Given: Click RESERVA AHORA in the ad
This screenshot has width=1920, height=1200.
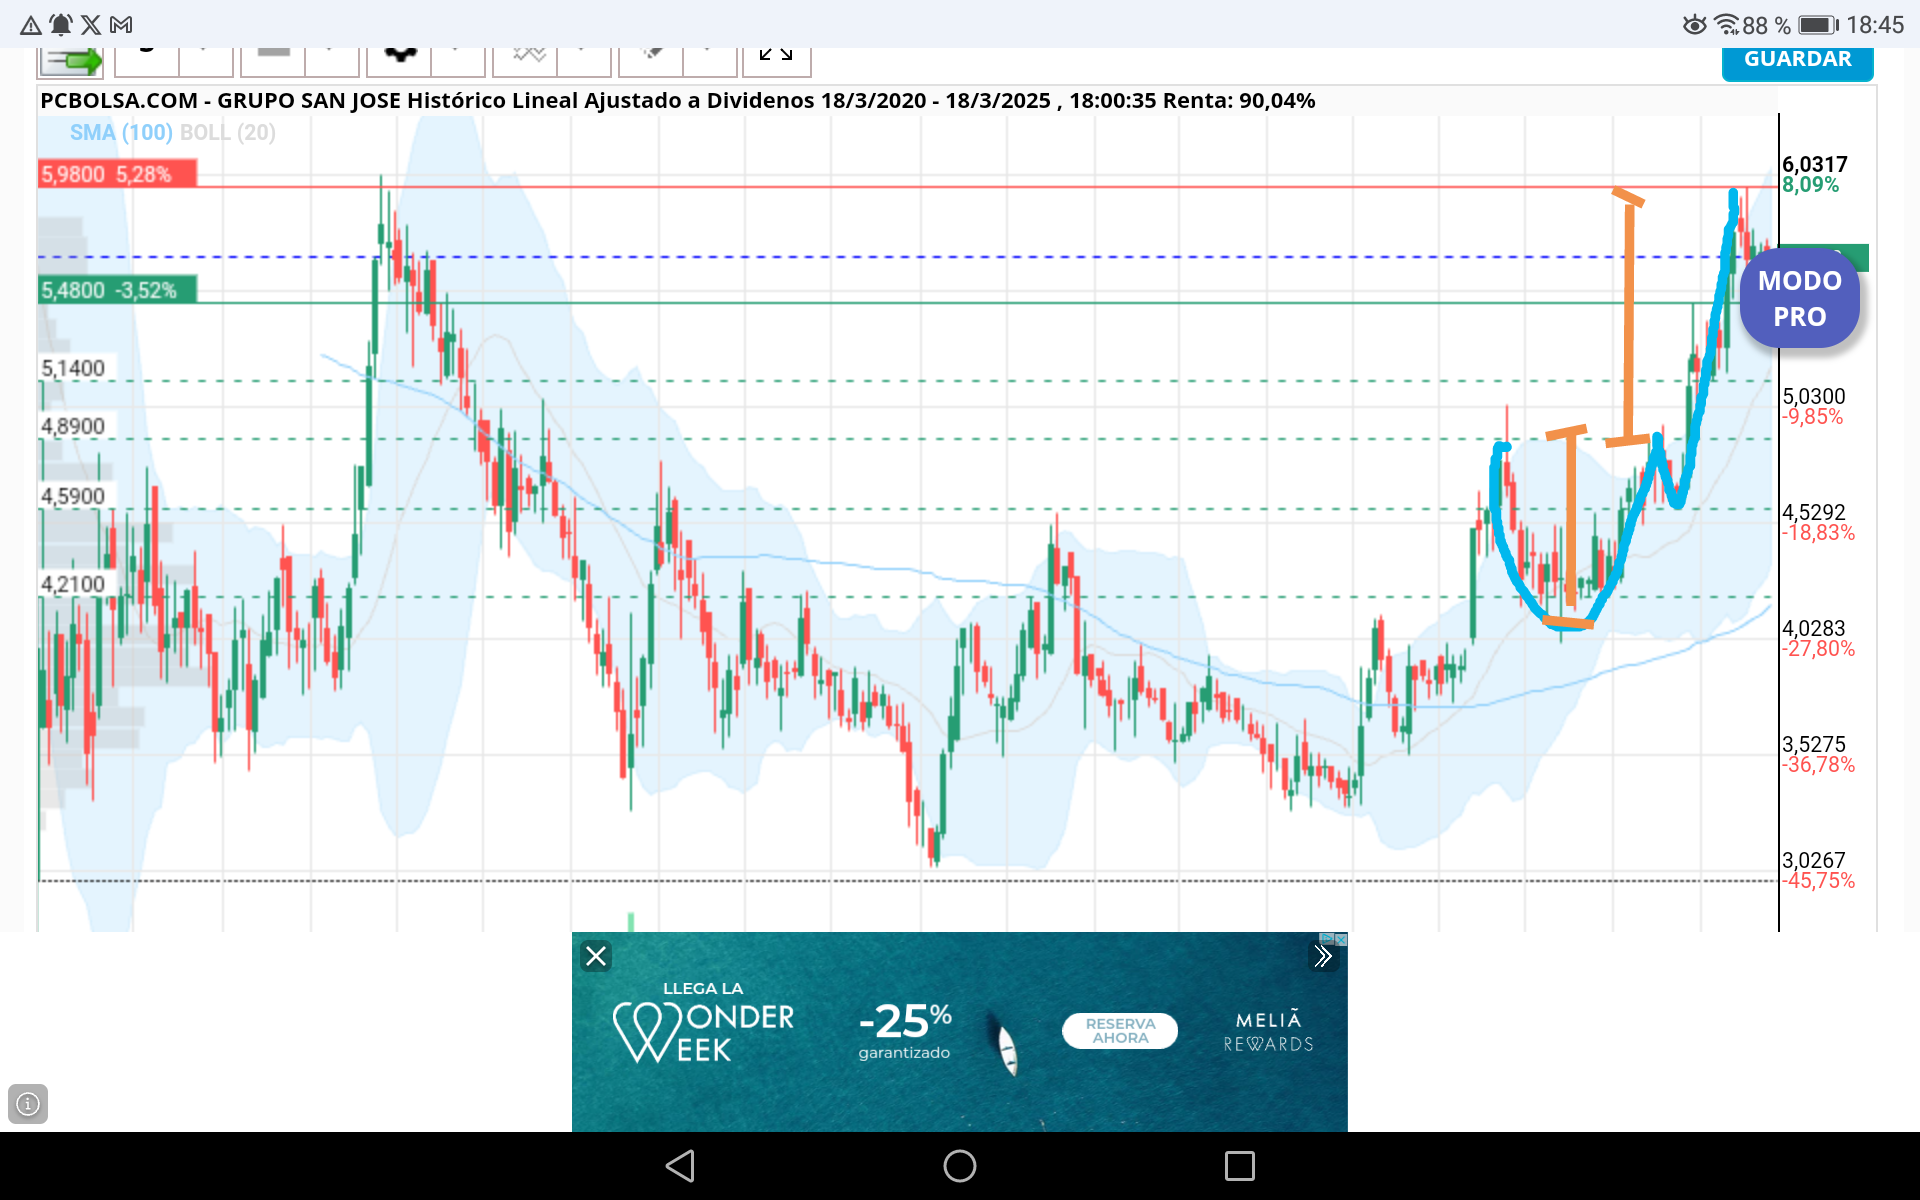Looking at the screenshot, I should [x=1120, y=1031].
